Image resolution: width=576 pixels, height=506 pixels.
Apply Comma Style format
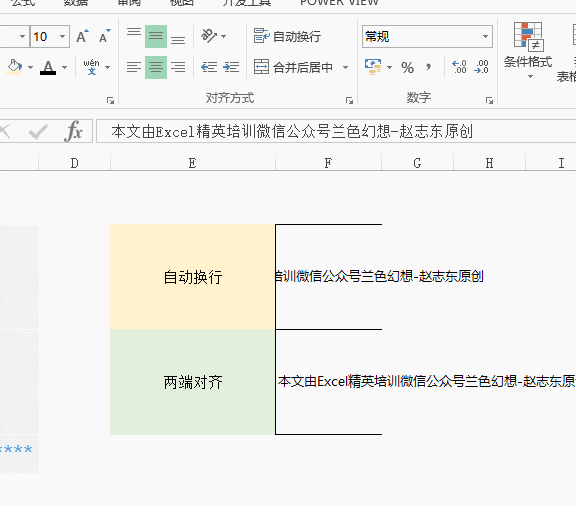(x=428, y=67)
